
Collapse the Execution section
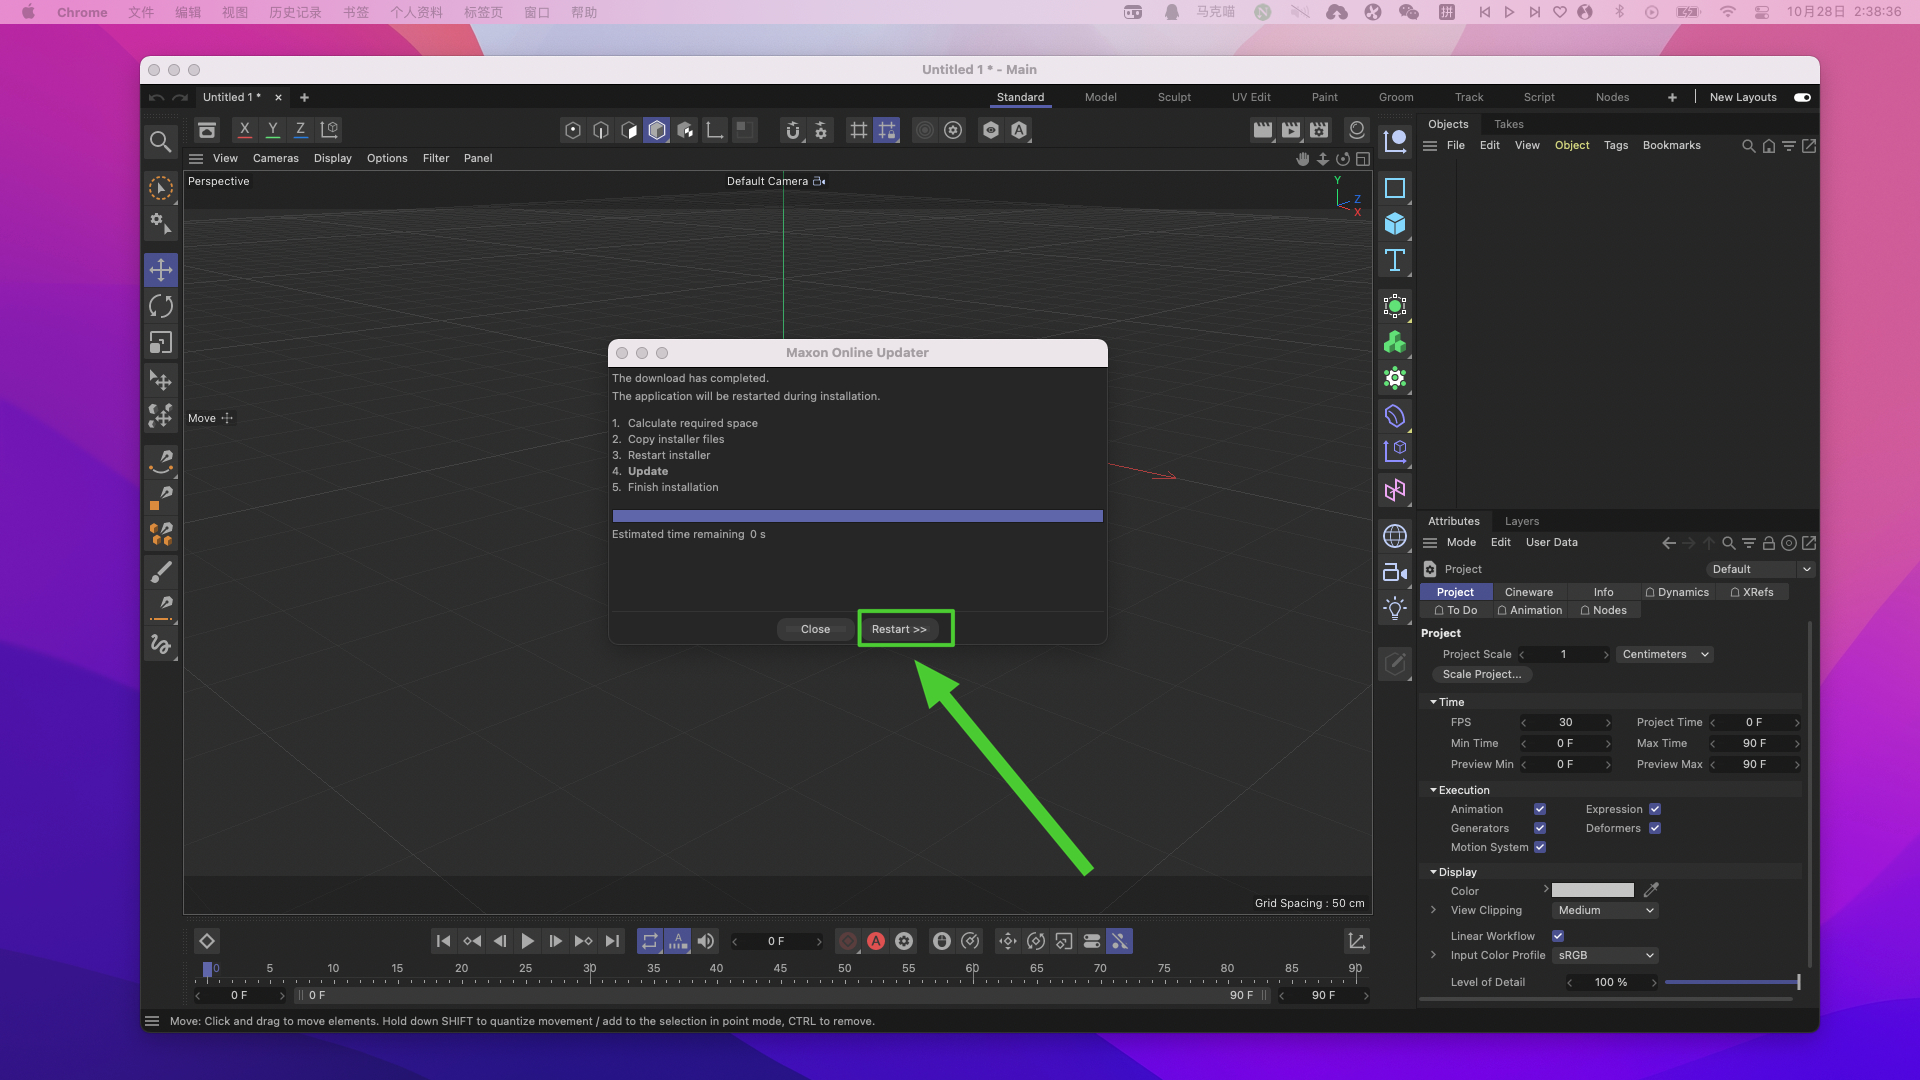pyautogui.click(x=1433, y=790)
